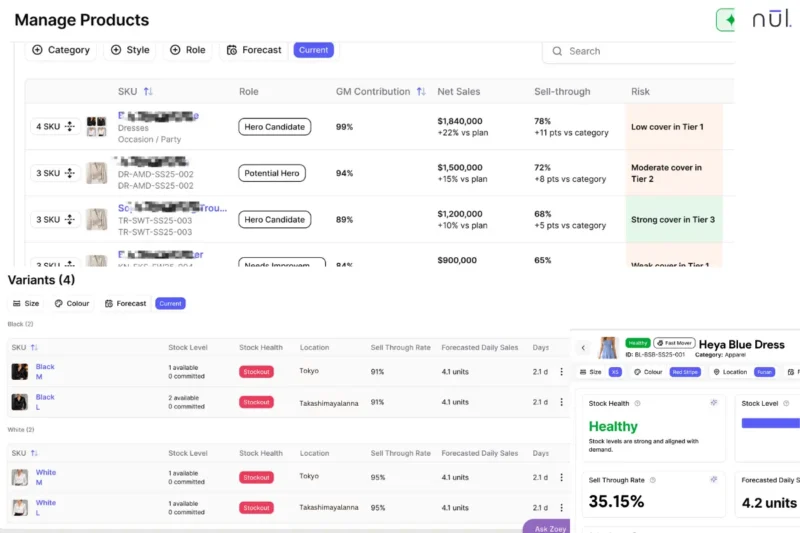
Task: Expand the 4 SKU Dresses group
Action: pyautogui.click(x=55, y=126)
